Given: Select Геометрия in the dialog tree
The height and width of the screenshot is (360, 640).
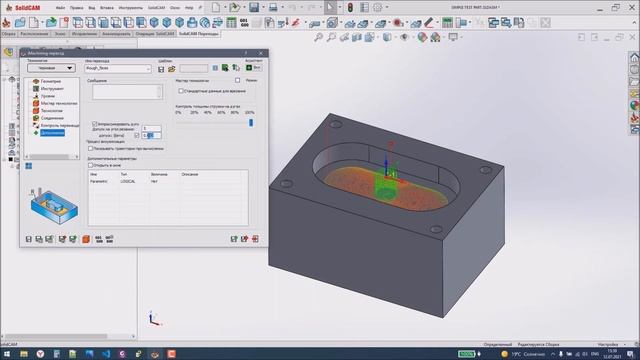Looking at the screenshot, I should click(51, 81).
